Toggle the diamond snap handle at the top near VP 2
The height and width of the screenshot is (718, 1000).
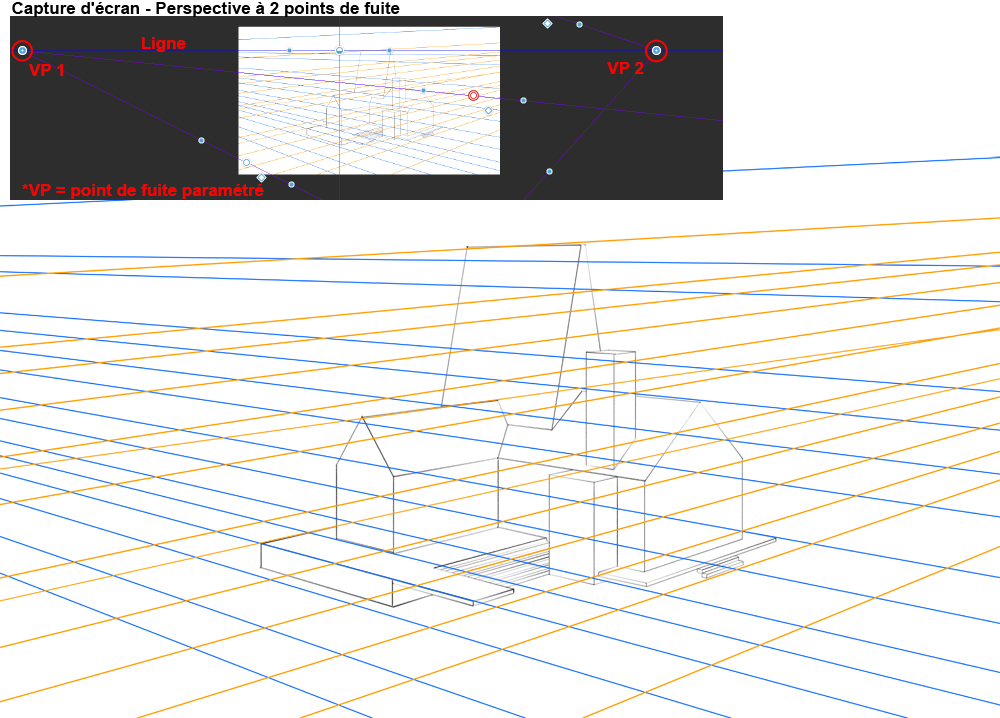[x=547, y=23]
